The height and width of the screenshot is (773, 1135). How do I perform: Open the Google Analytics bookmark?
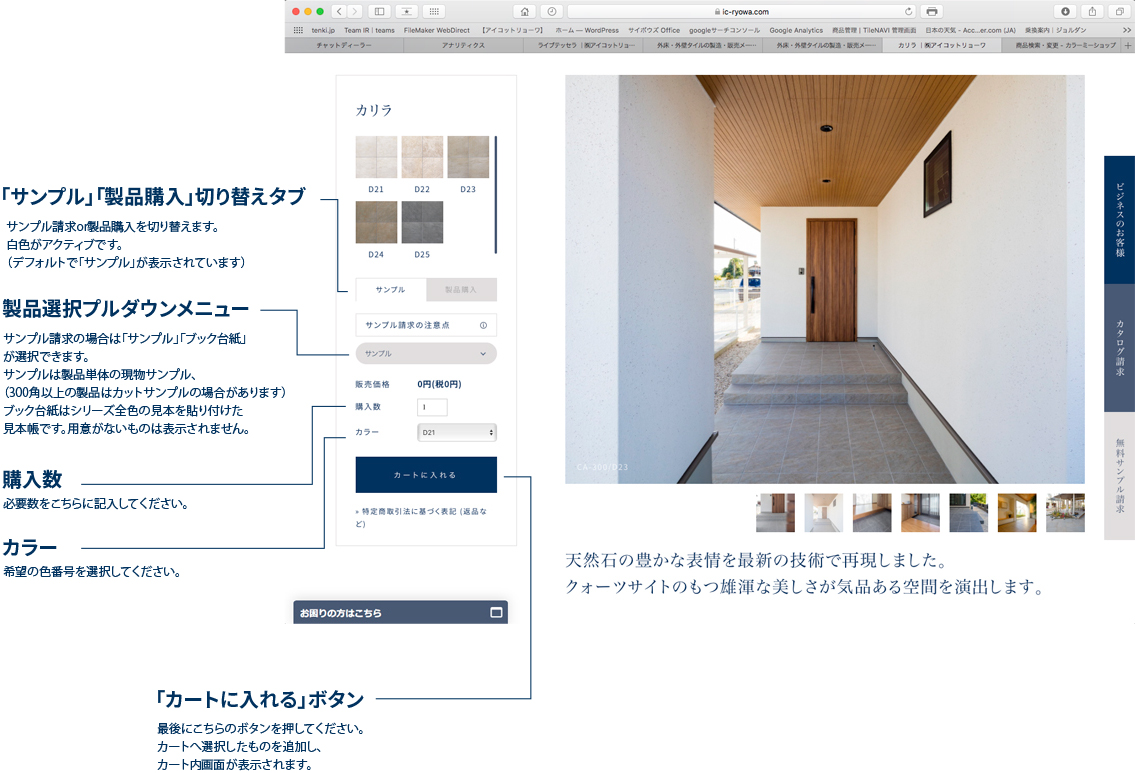796,30
